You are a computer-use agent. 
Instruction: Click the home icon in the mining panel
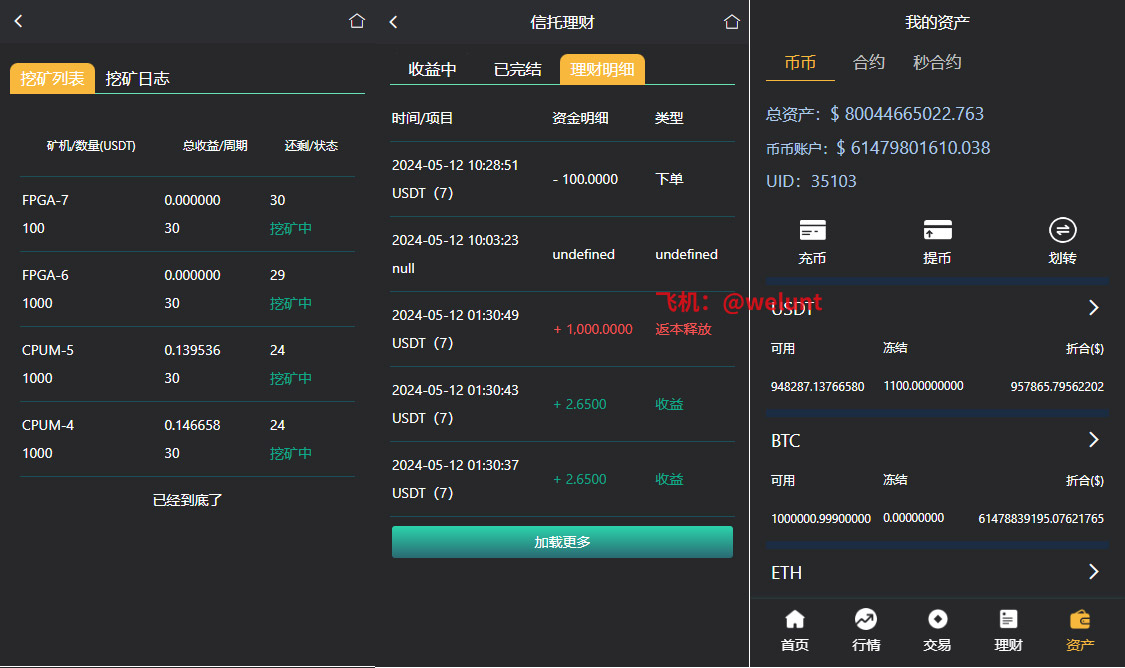357,21
